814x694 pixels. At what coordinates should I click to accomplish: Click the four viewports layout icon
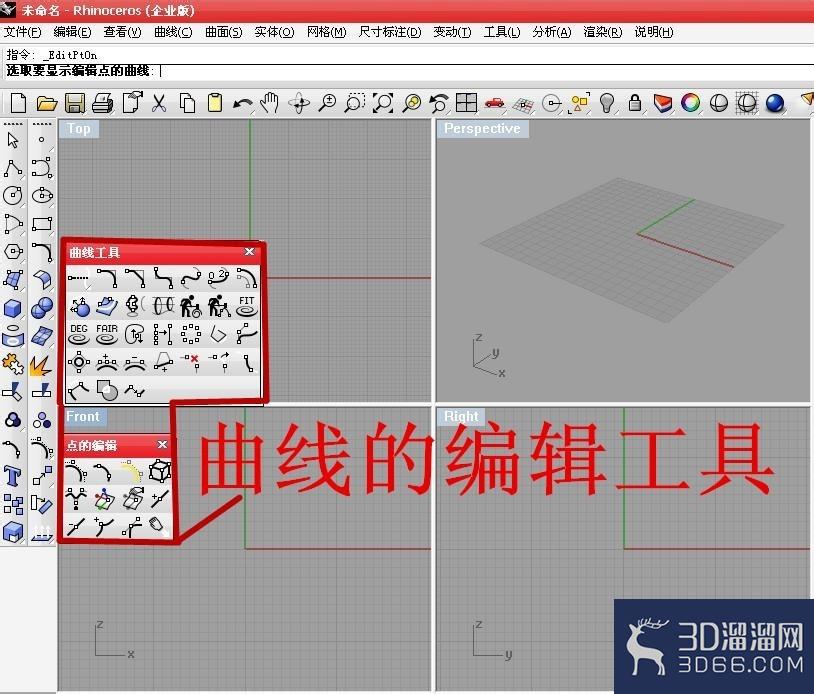pyautogui.click(x=466, y=103)
